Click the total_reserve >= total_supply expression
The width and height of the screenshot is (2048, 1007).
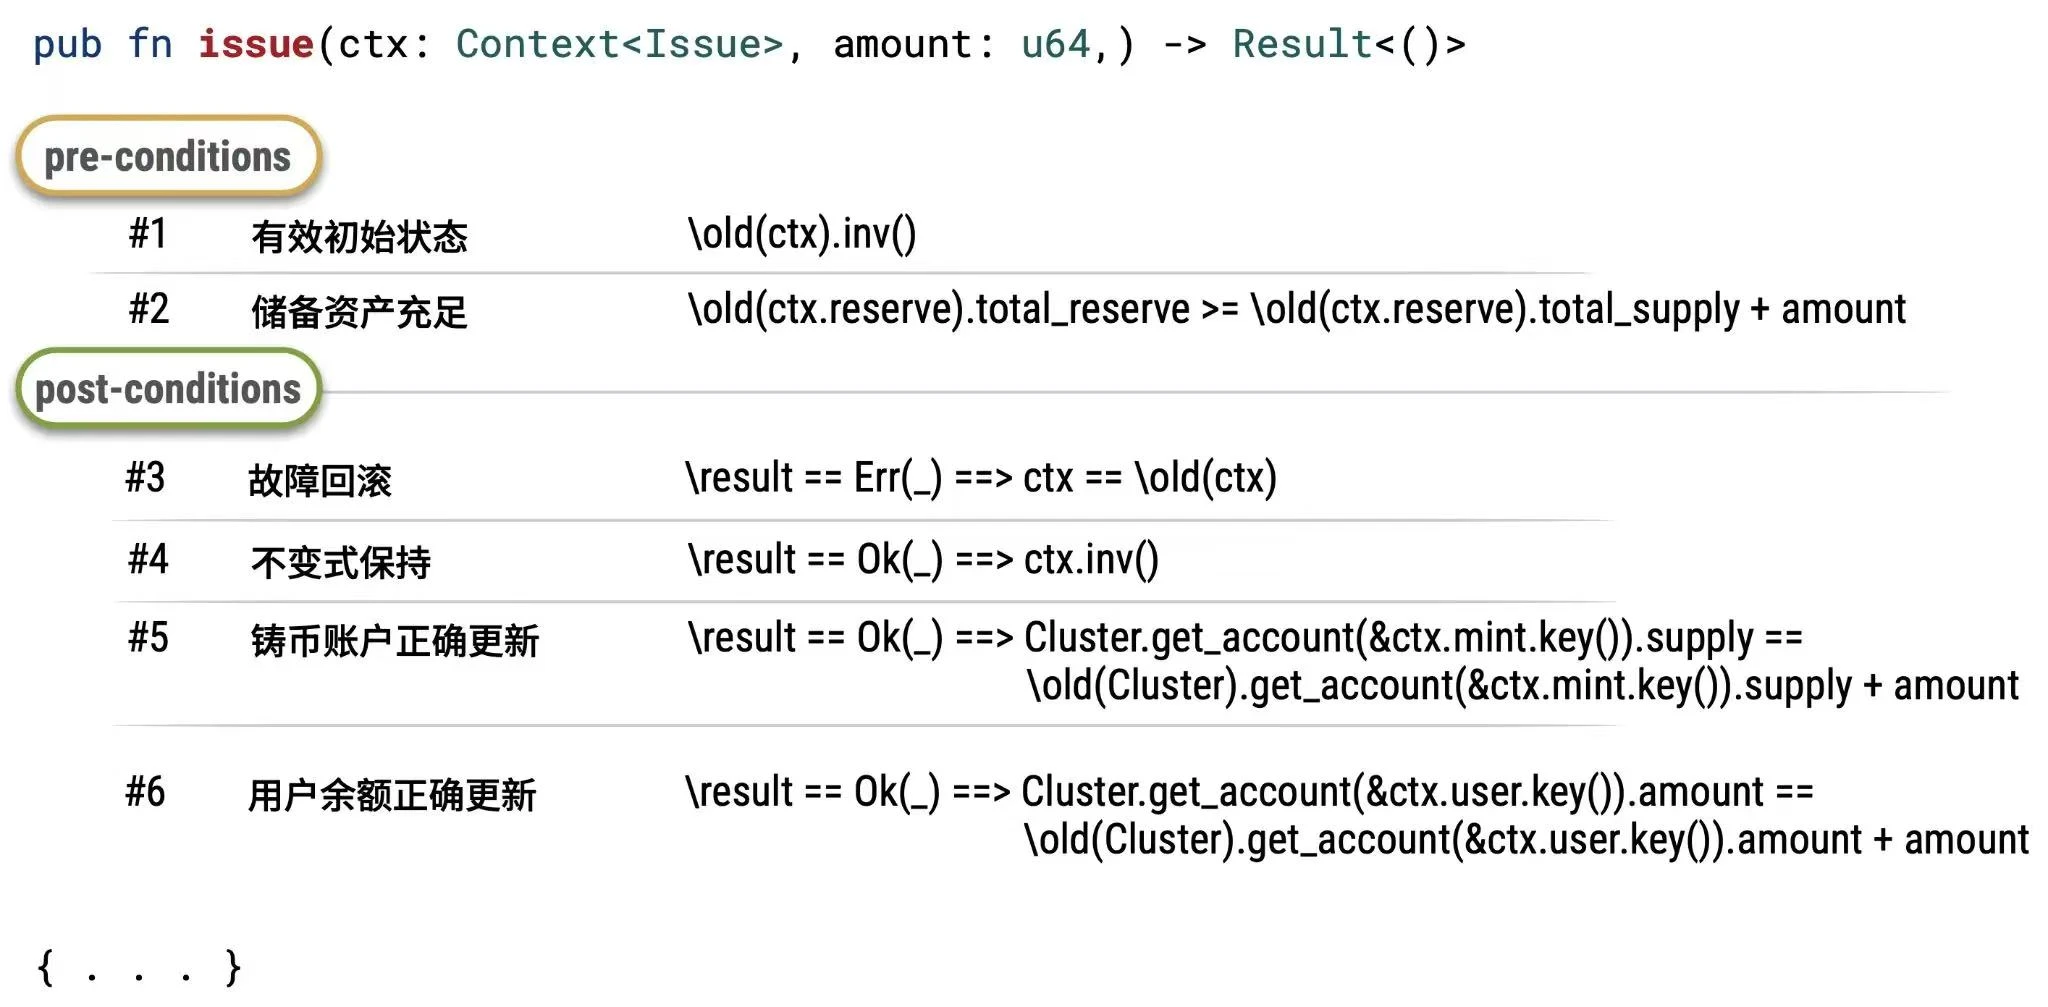click(1296, 310)
